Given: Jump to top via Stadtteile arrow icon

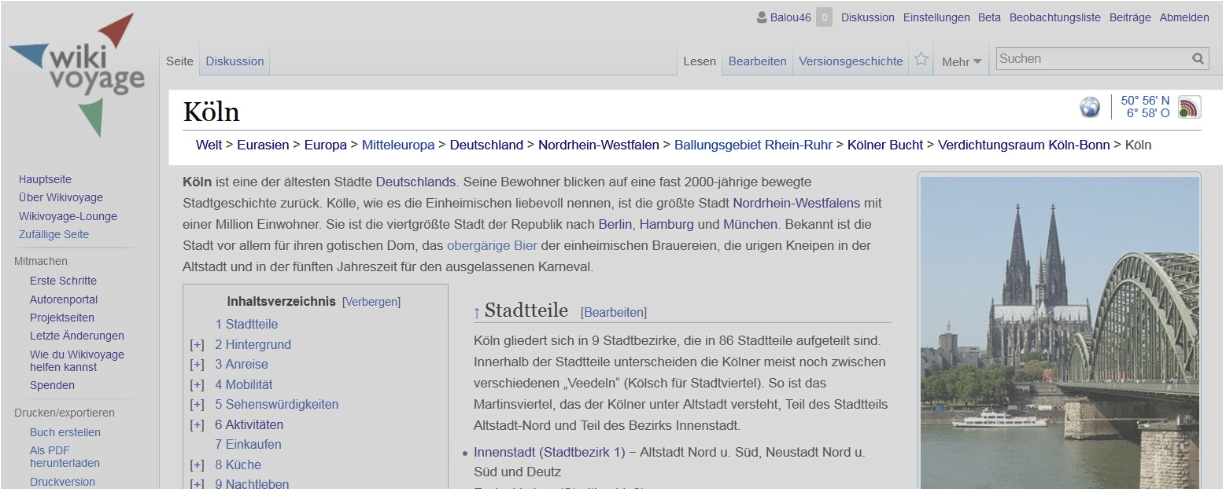Looking at the screenshot, I should (478, 312).
